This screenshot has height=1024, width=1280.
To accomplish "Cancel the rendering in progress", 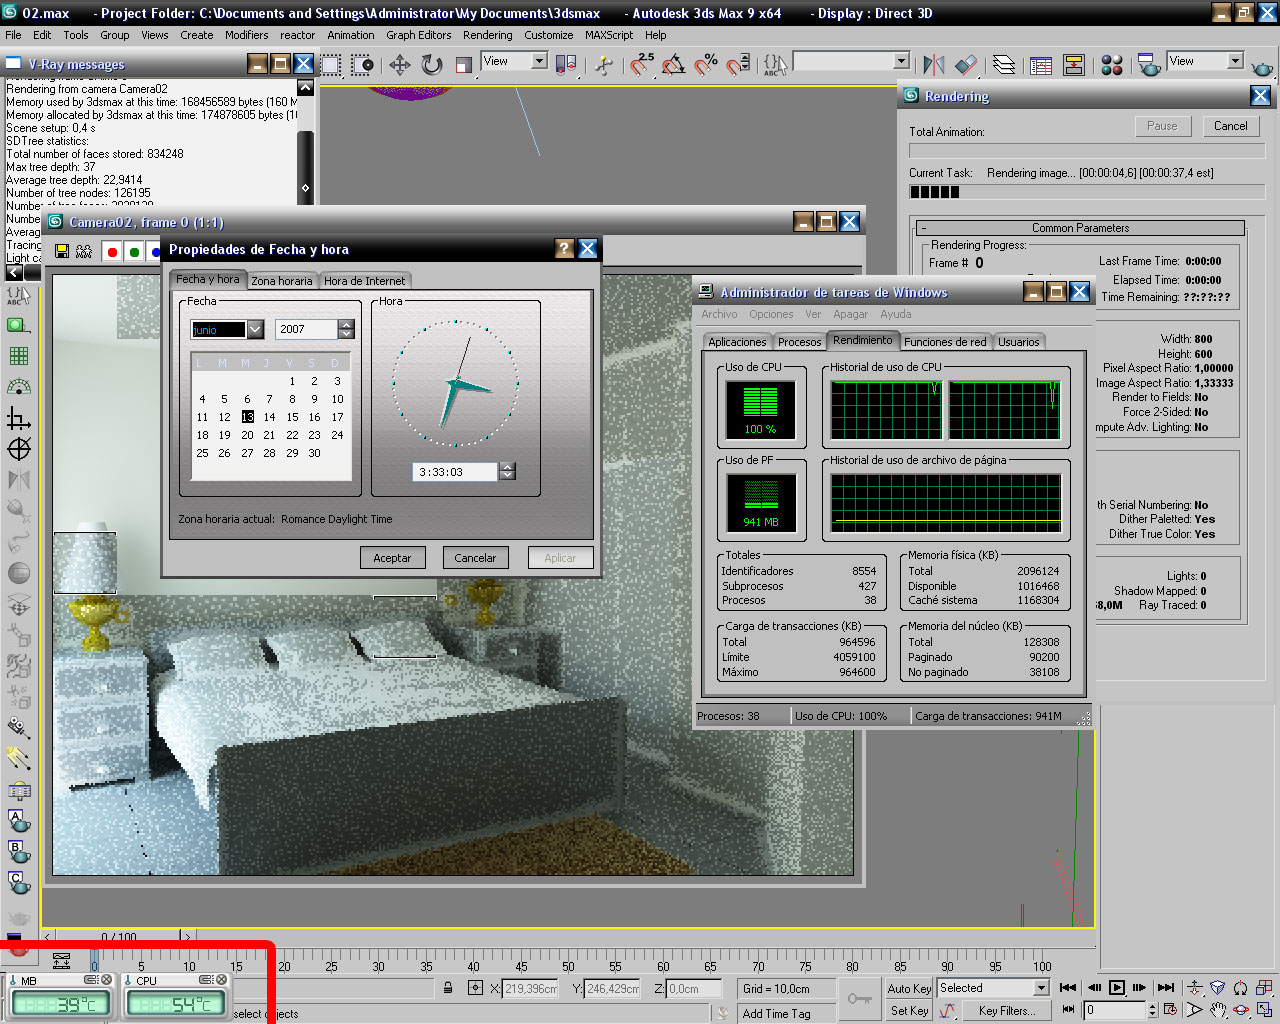I will coord(1230,127).
